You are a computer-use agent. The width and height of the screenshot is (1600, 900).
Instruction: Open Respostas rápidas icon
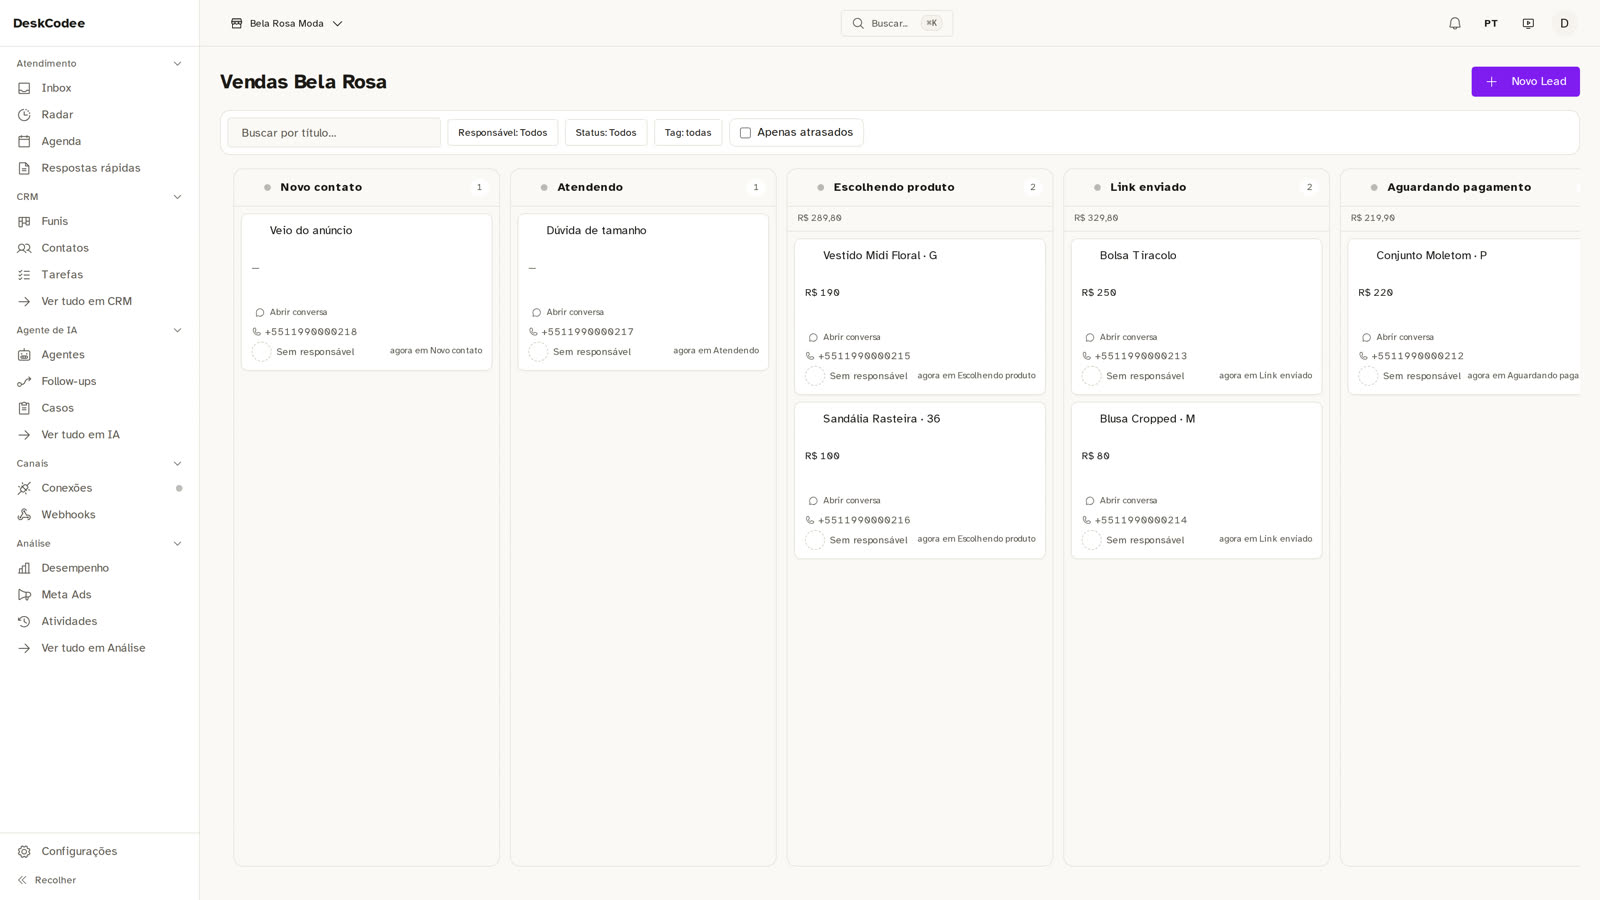tap(24, 168)
